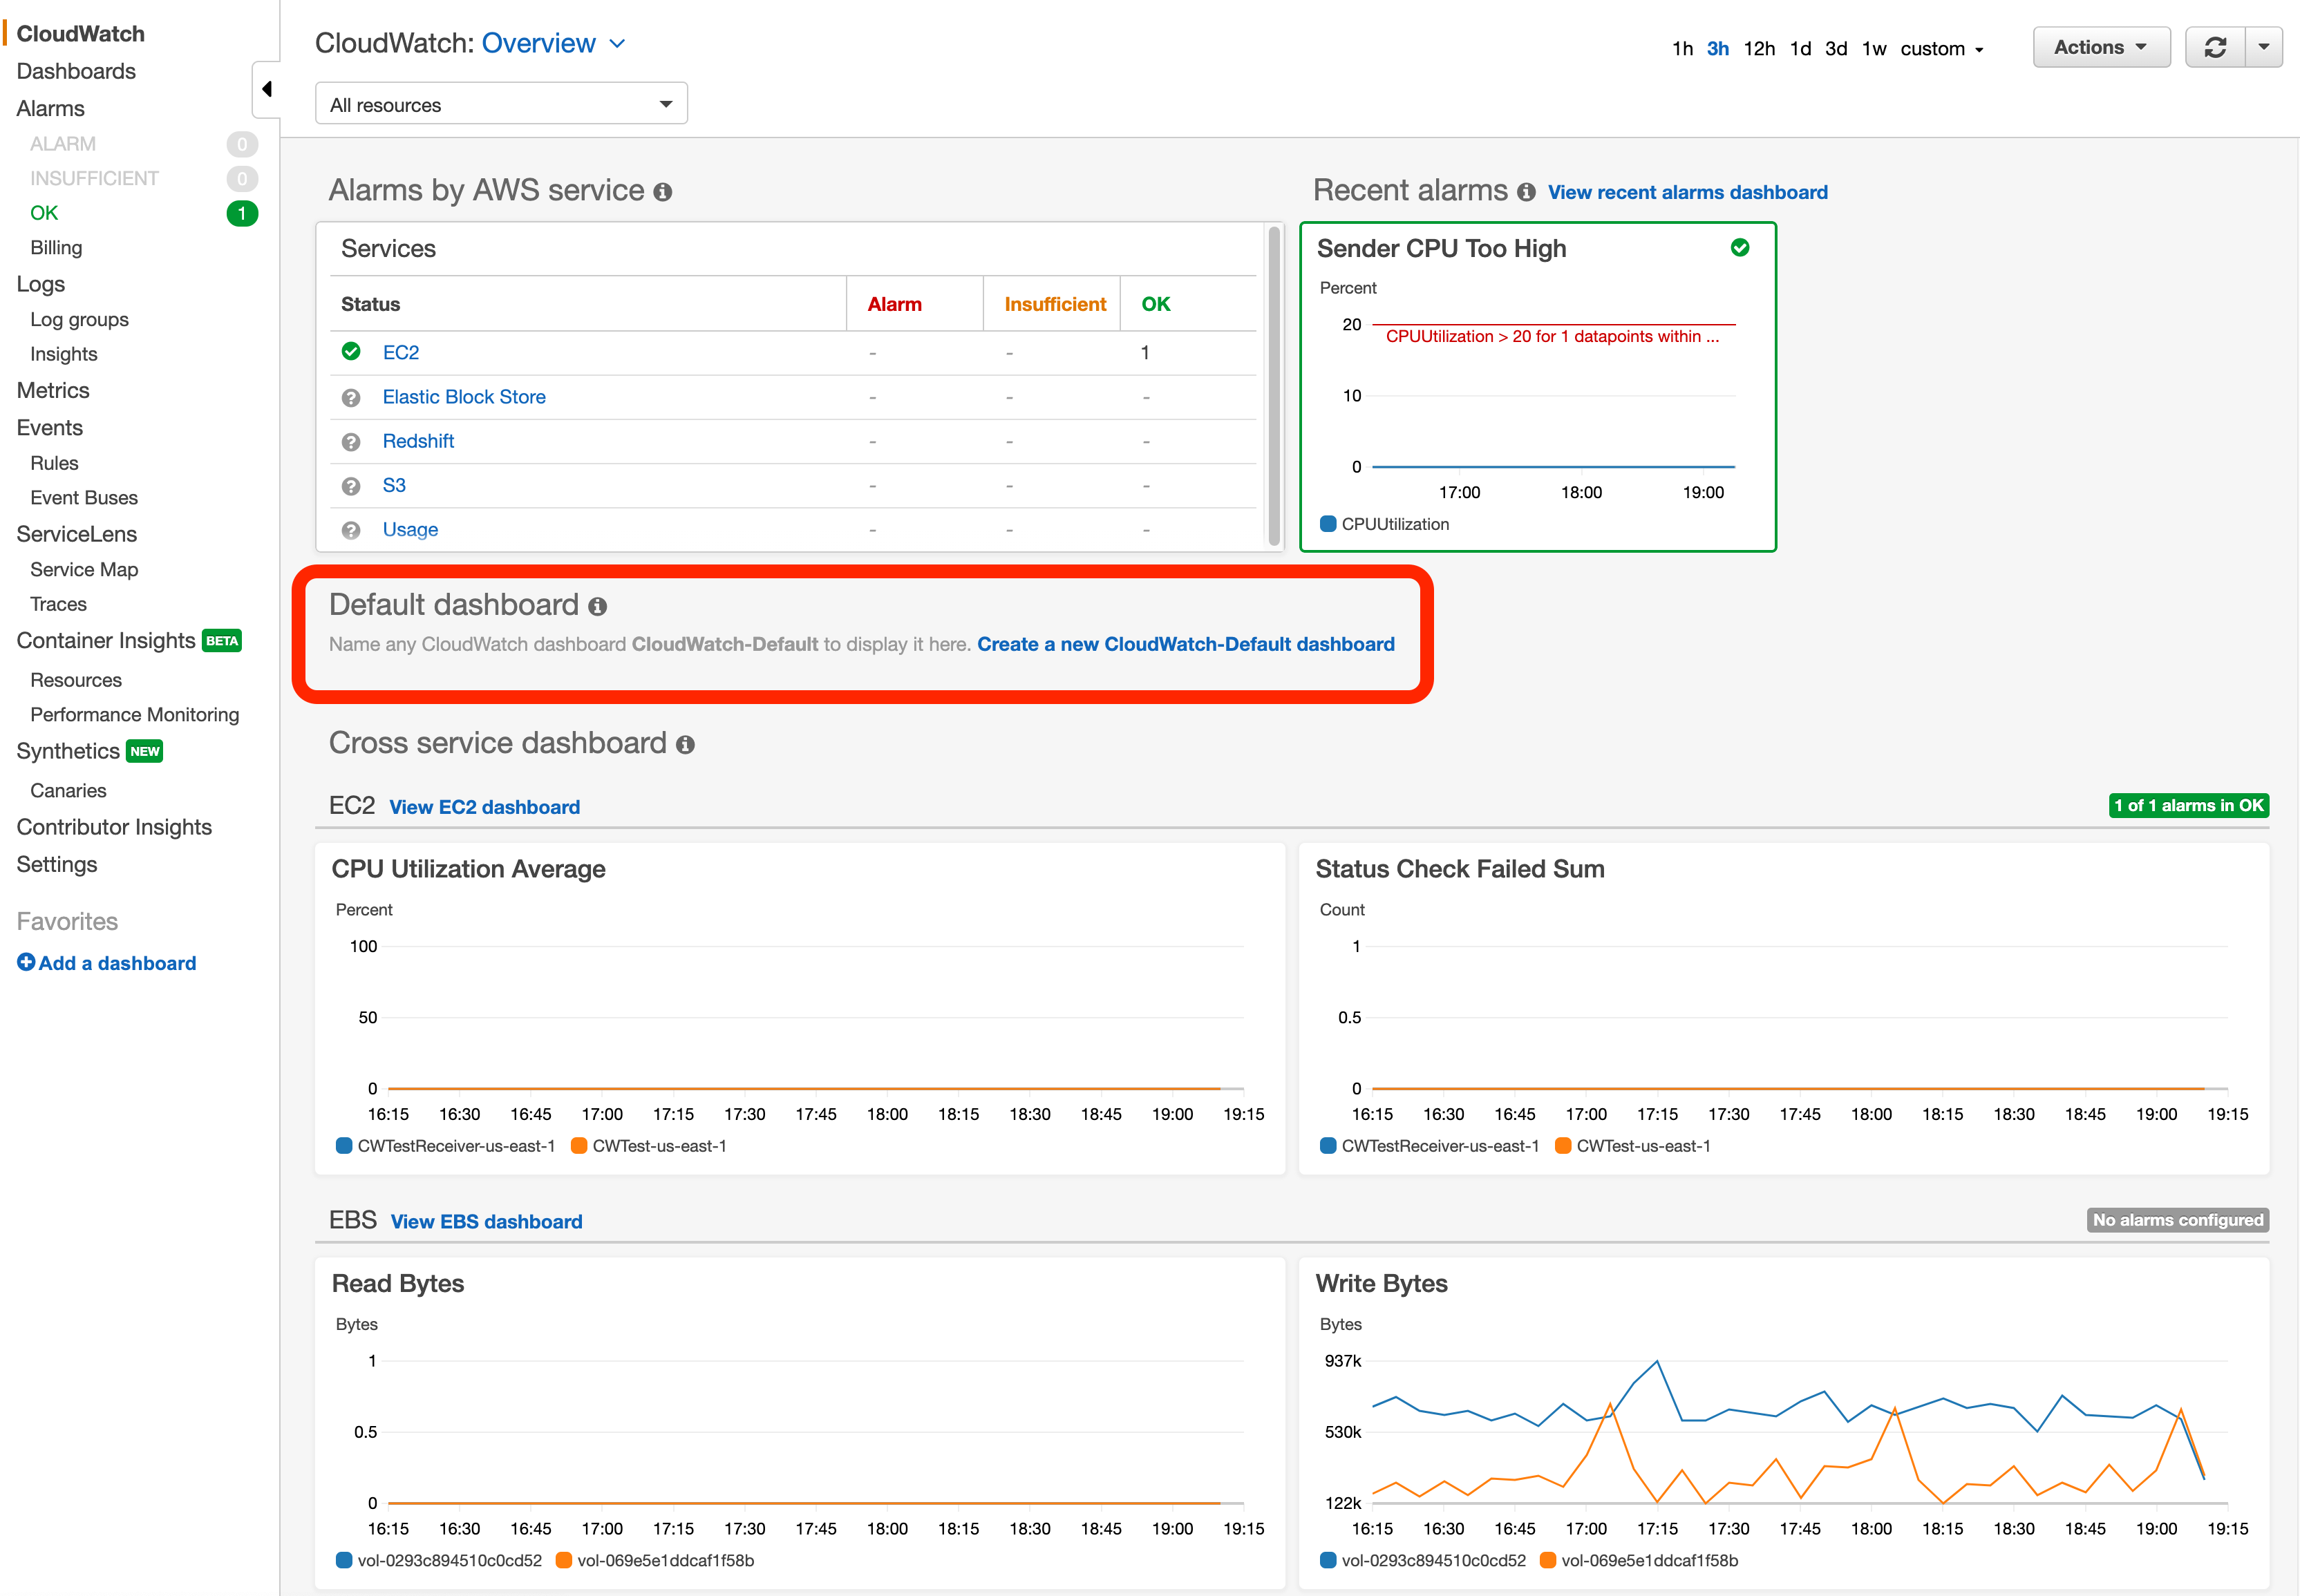This screenshot has height=1596, width=2300.
Task: Click the info icon beside Default dashboard heading
Action: click(x=597, y=605)
